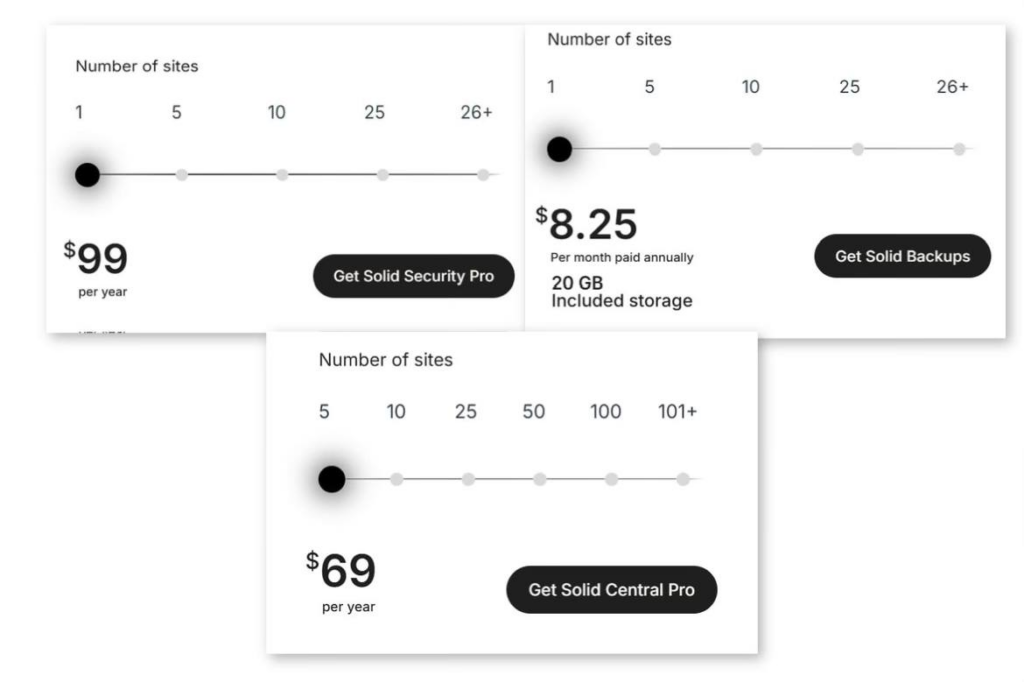1024x682 pixels.
Task: Click the black slider handle in Central Pro card
Action: pyautogui.click(x=332, y=479)
